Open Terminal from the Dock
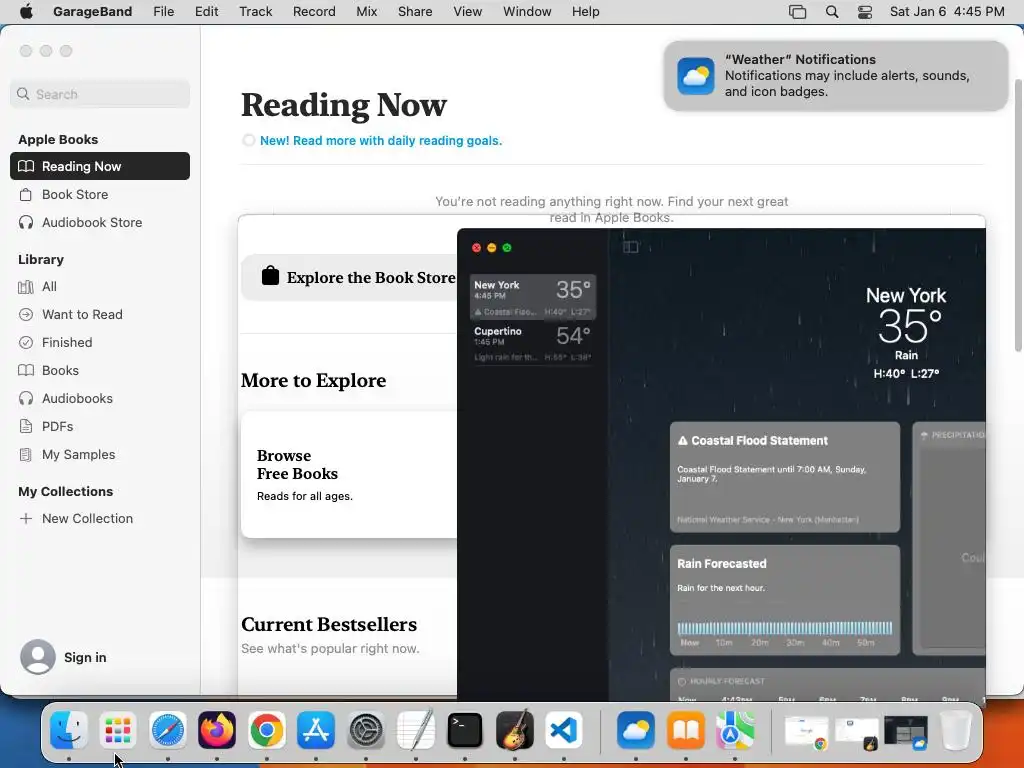 click(x=465, y=730)
